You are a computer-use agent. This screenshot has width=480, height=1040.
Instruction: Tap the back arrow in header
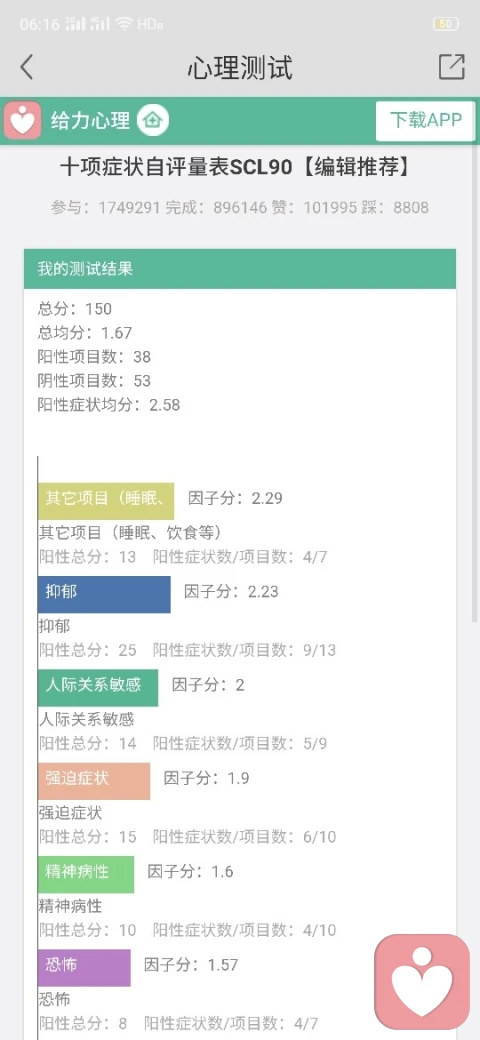(27, 67)
